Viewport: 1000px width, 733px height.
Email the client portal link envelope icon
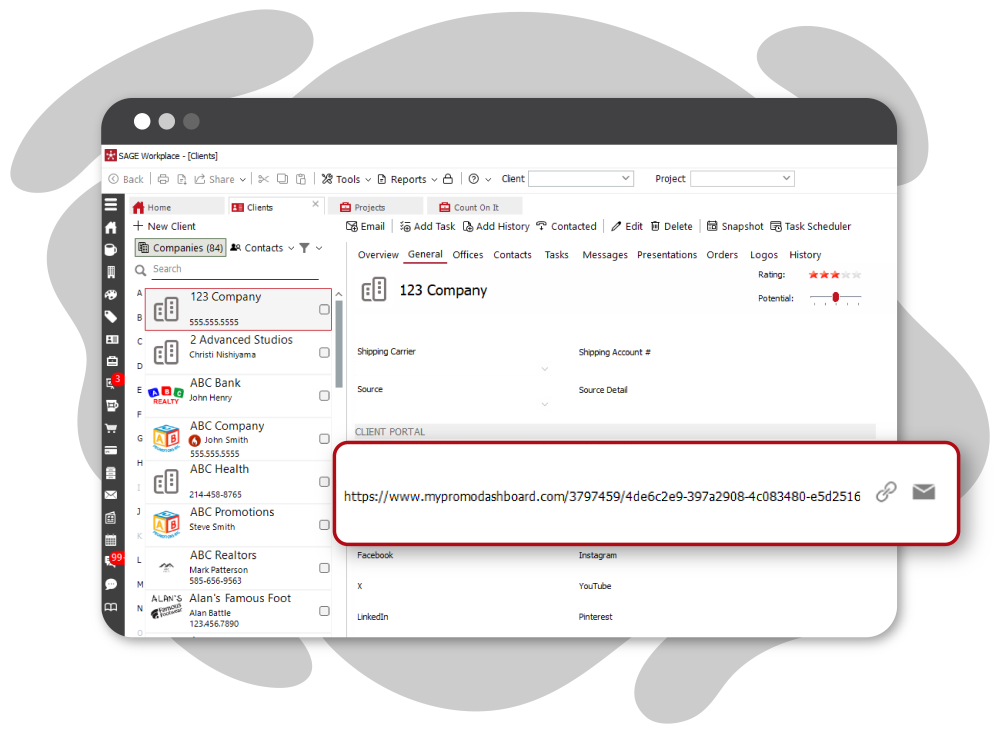coord(923,492)
